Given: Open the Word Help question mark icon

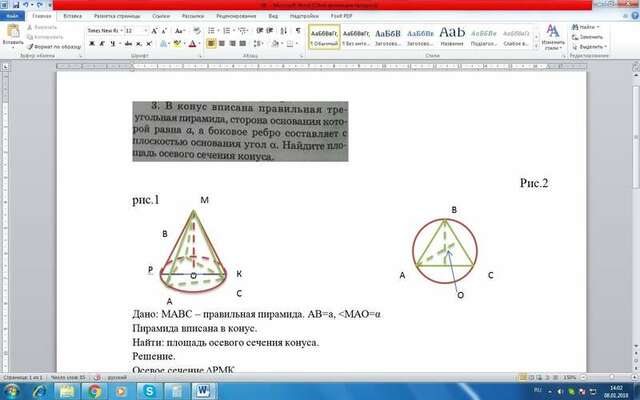Looking at the screenshot, I should pyautogui.click(x=636, y=16).
